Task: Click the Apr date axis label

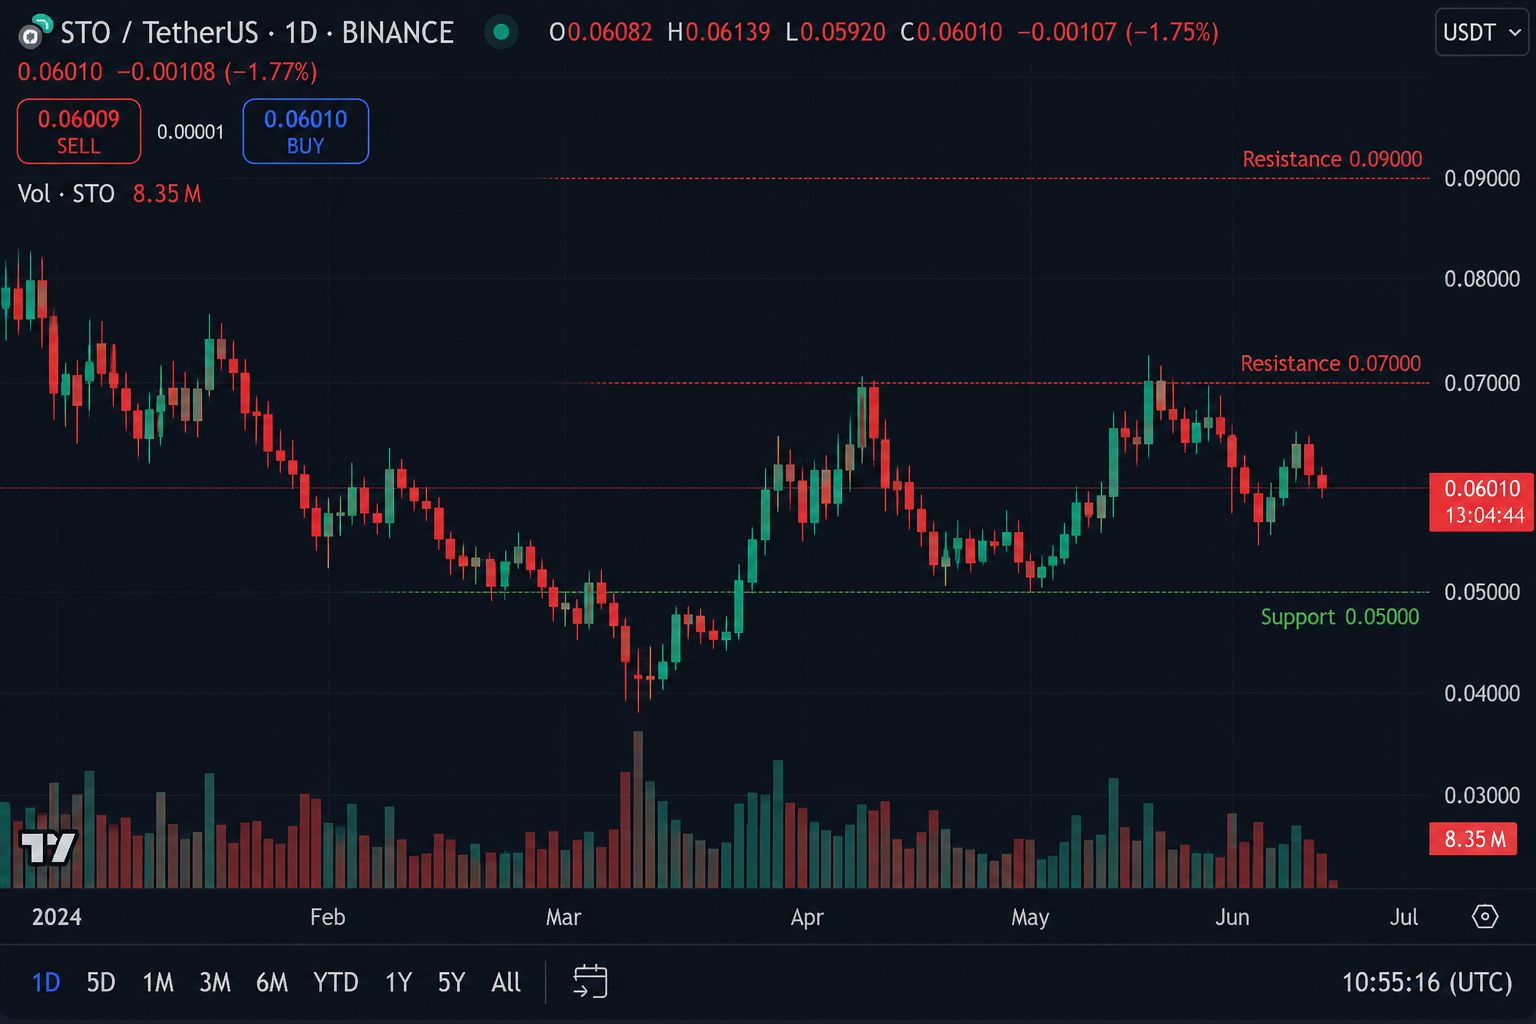Action: [x=807, y=917]
